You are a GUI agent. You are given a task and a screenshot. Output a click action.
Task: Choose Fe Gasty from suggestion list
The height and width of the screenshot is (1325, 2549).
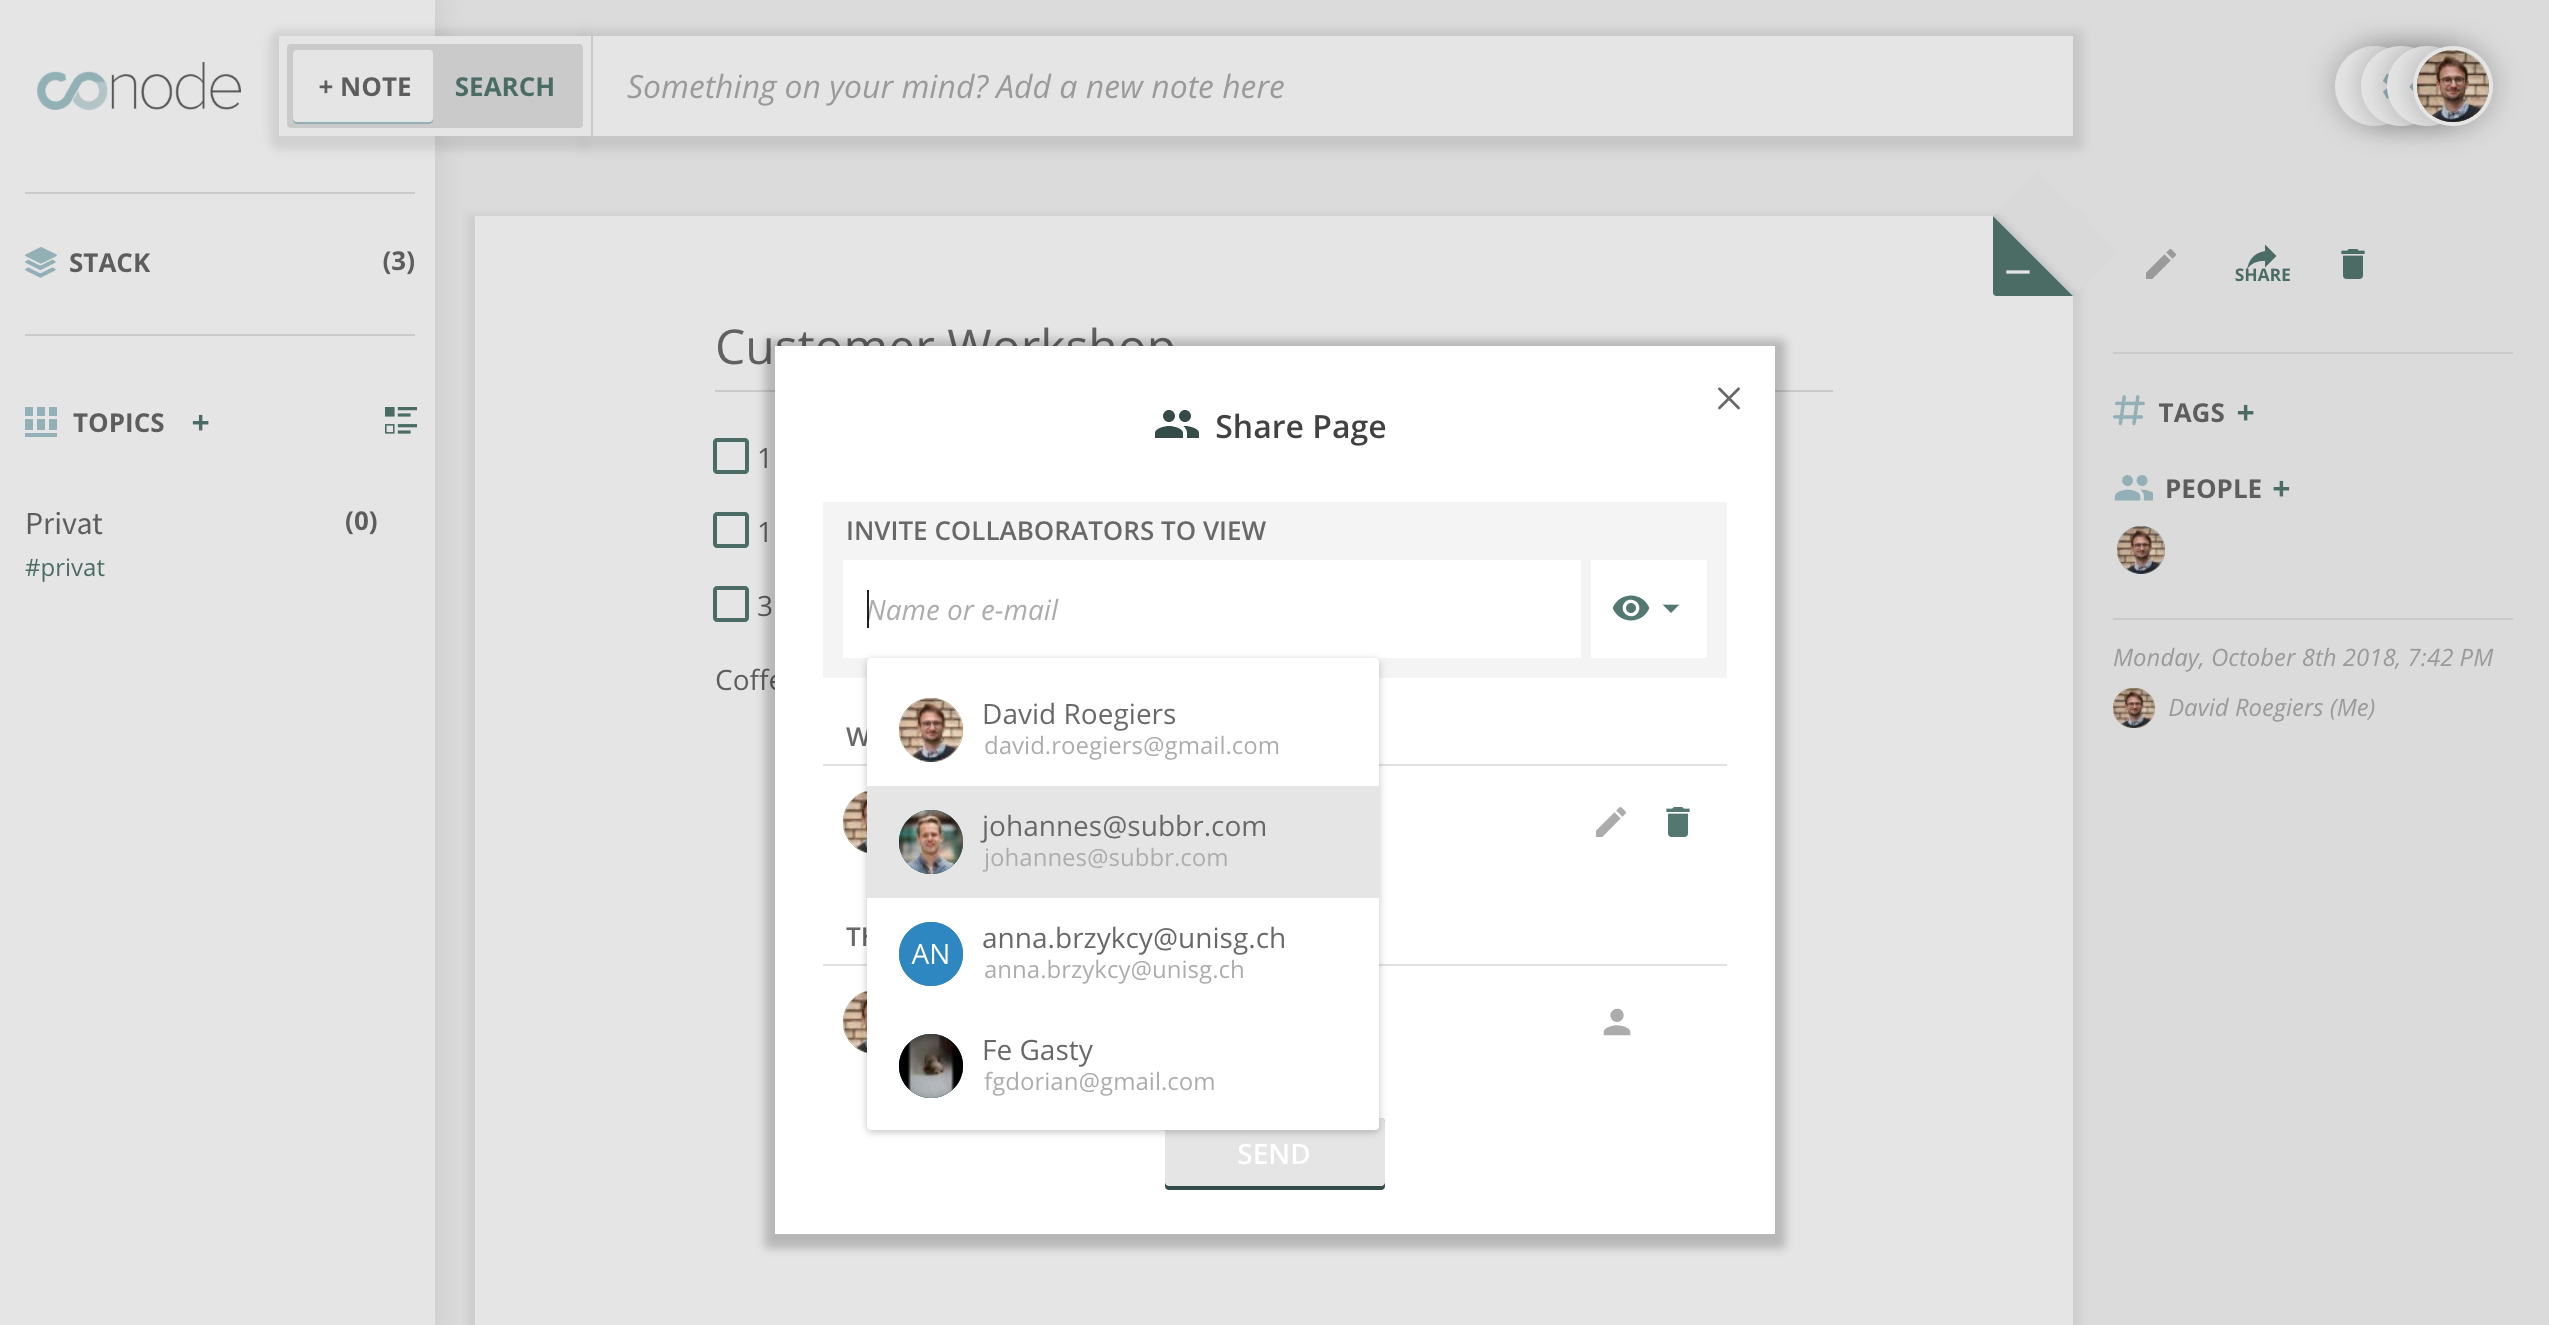tap(1122, 1065)
